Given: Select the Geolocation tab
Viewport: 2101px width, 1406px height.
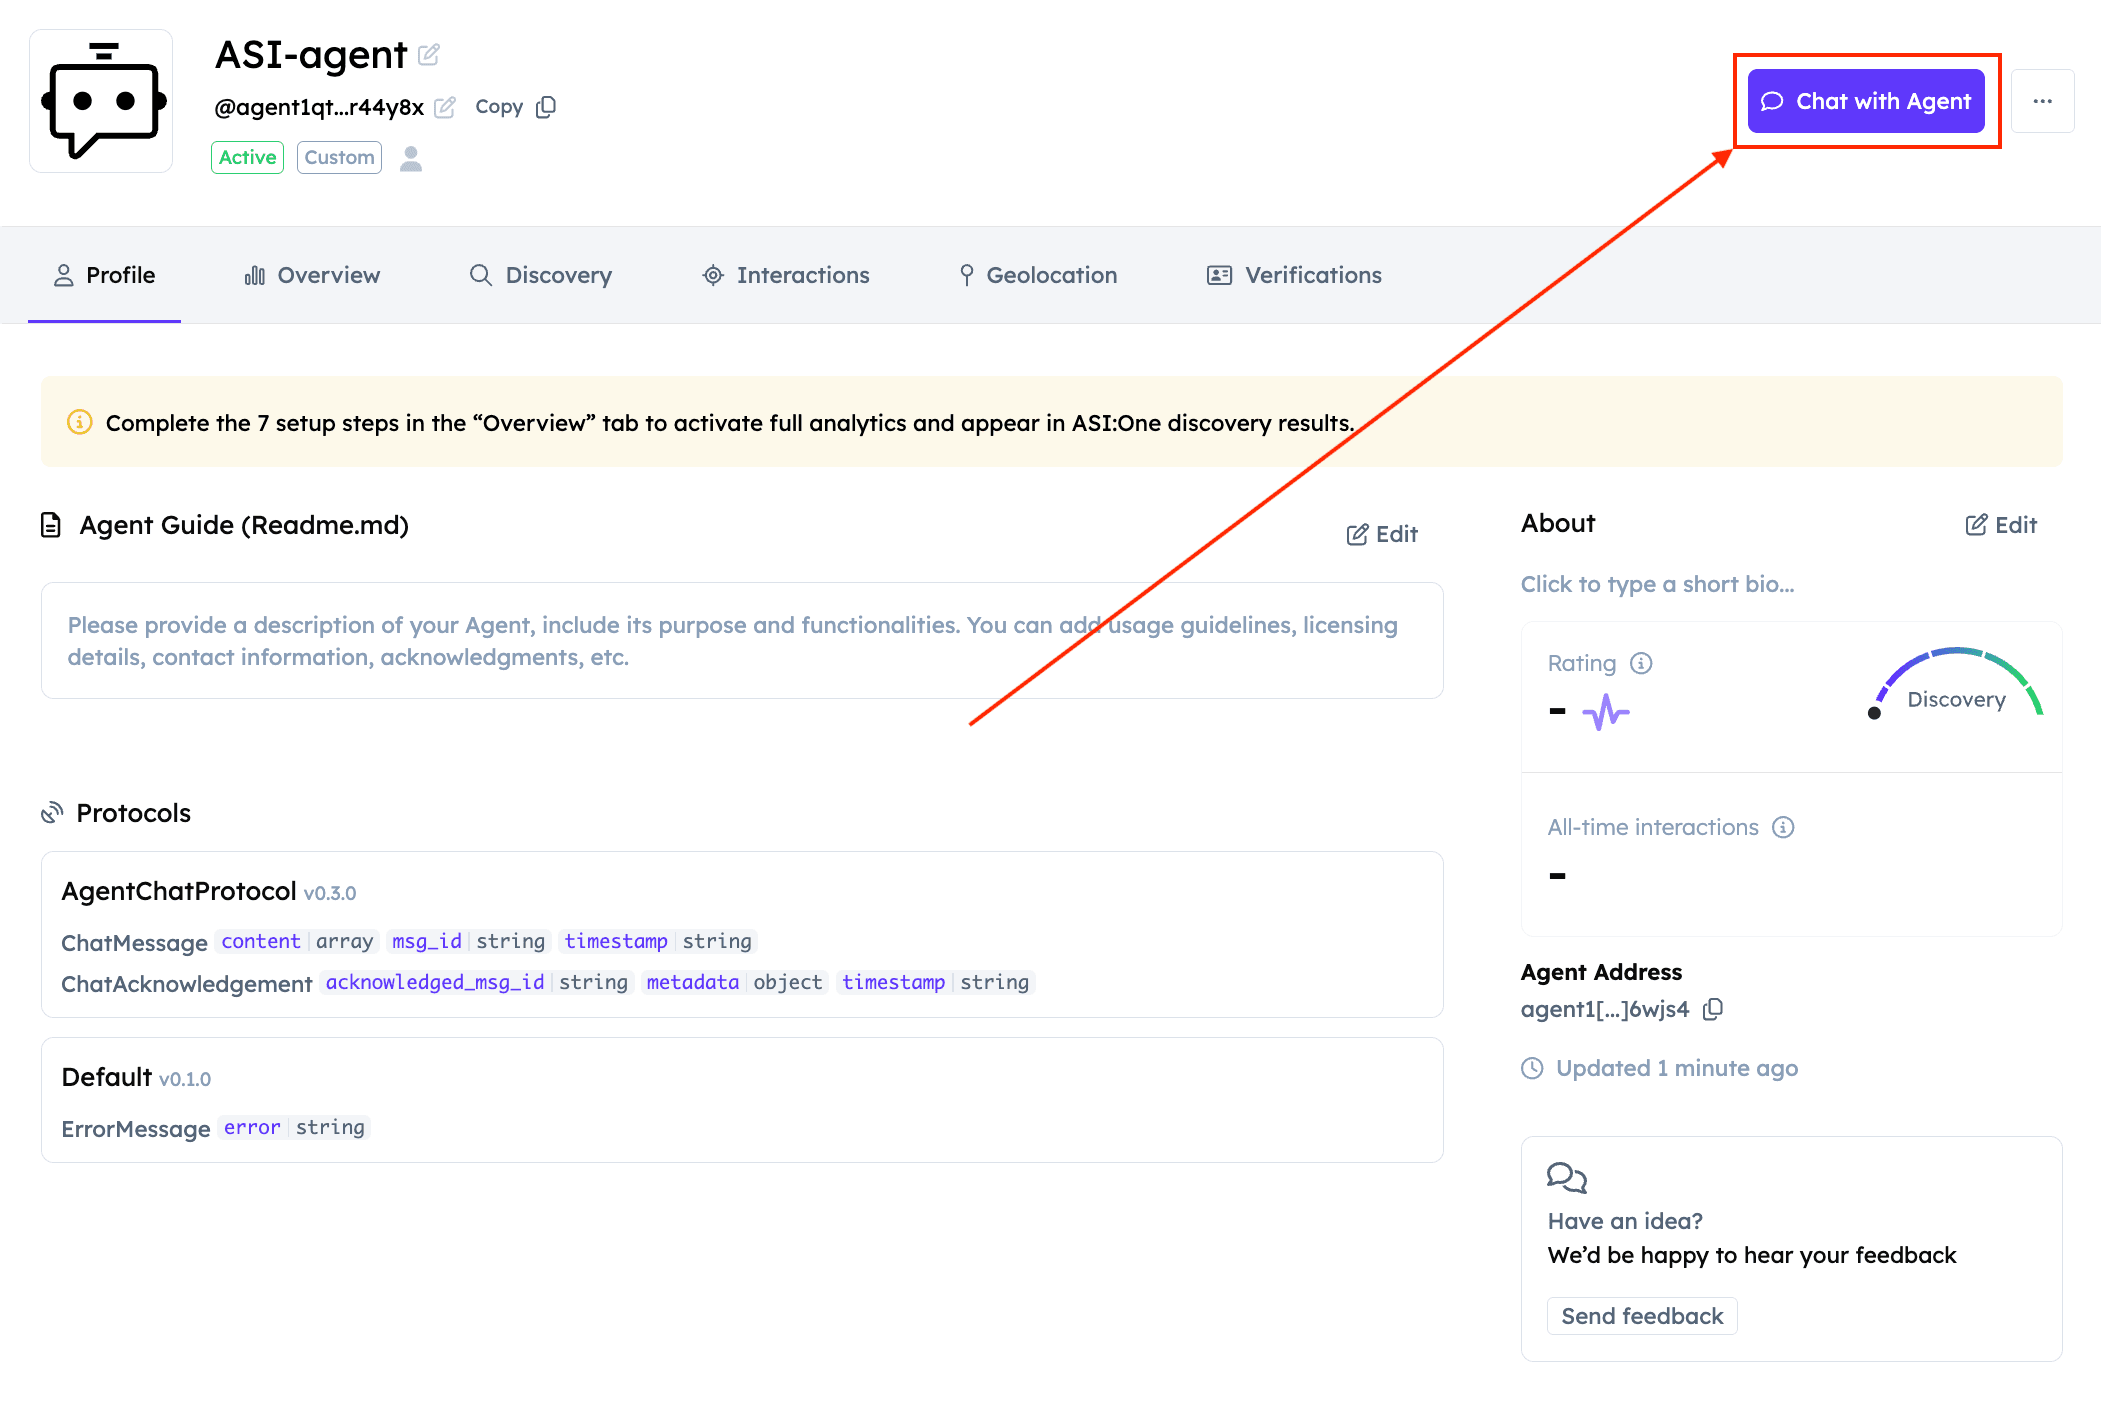Looking at the screenshot, I should tap(1038, 275).
